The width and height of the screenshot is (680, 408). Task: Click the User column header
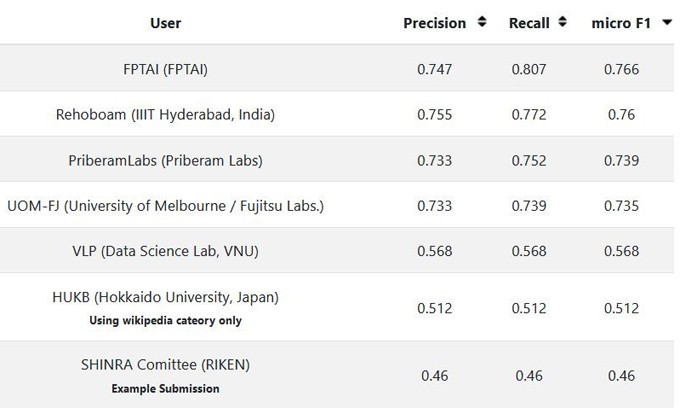click(166, 22)
